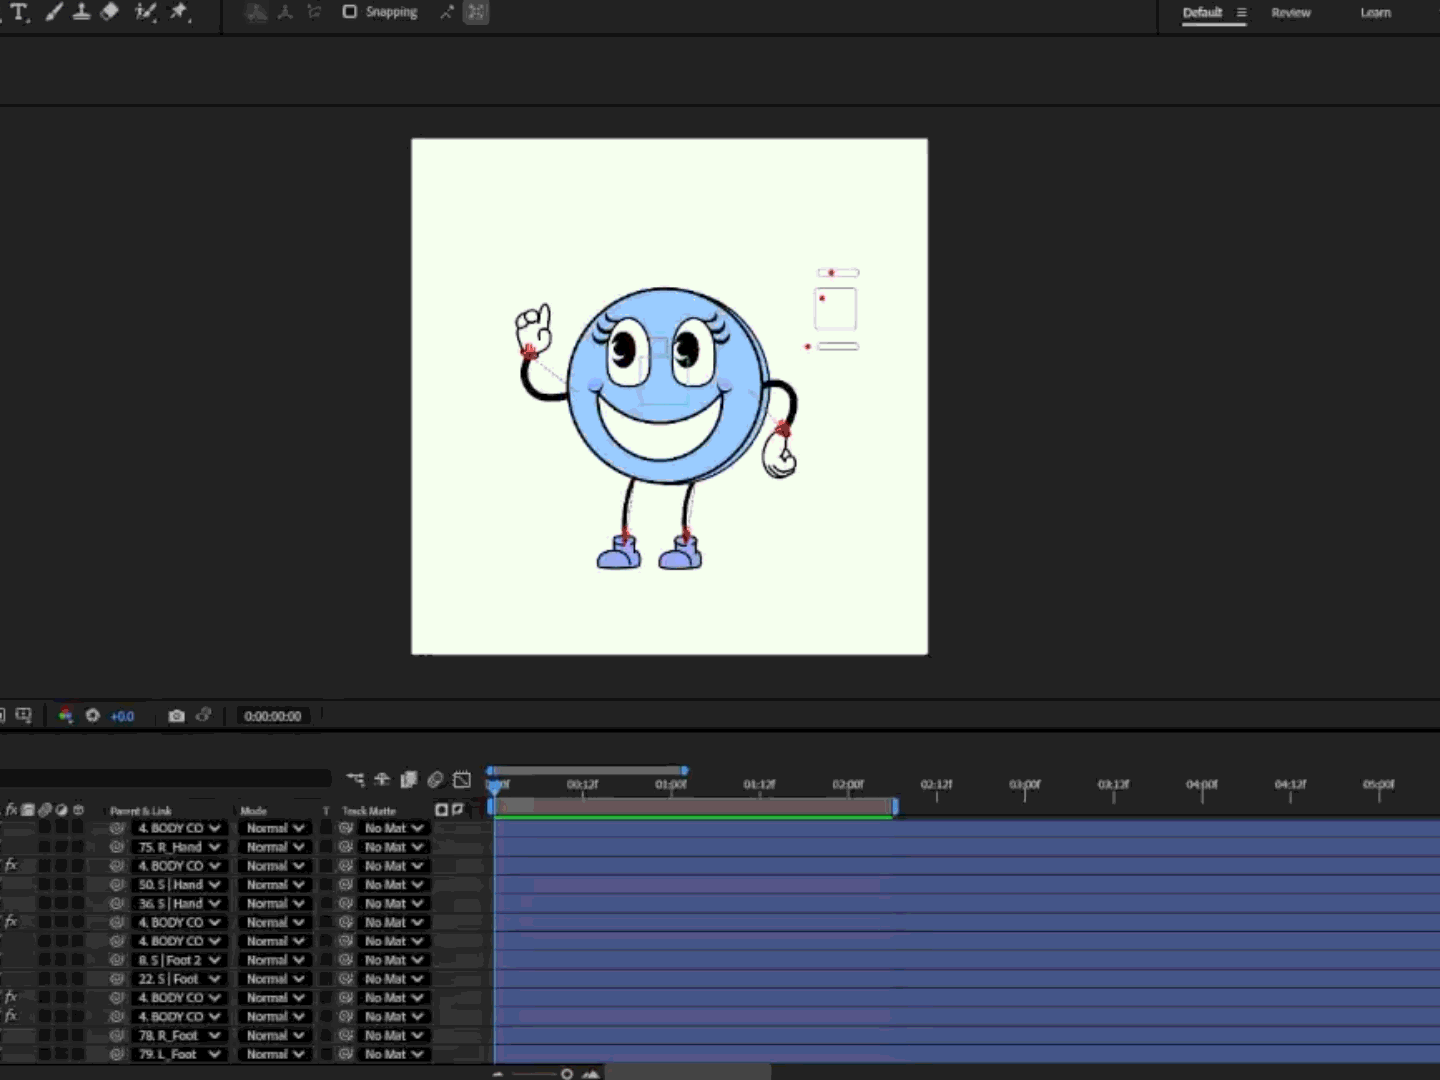This screenshot has width=1440, height=1080.
Task: Switch to the Learn workspace
Action: coord(1375,13)
